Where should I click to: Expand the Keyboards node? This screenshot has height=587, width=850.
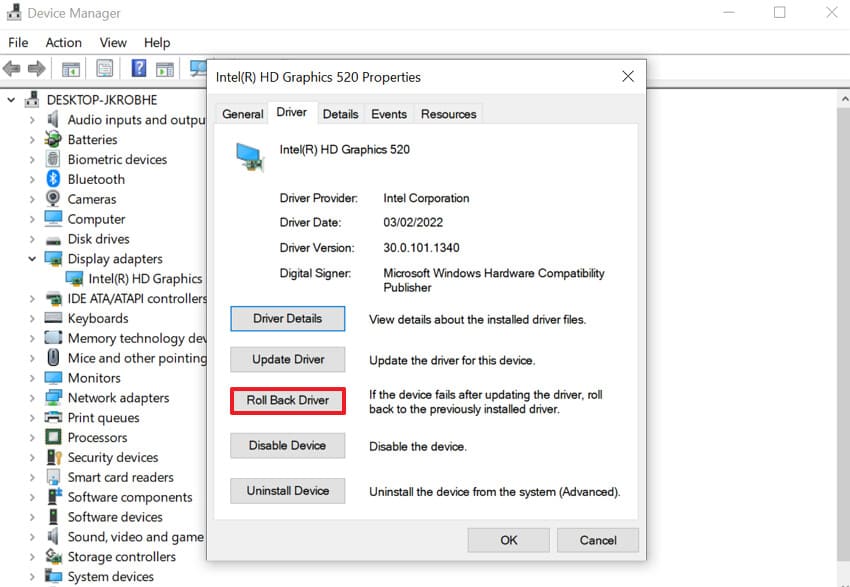[x=32, y=319]
